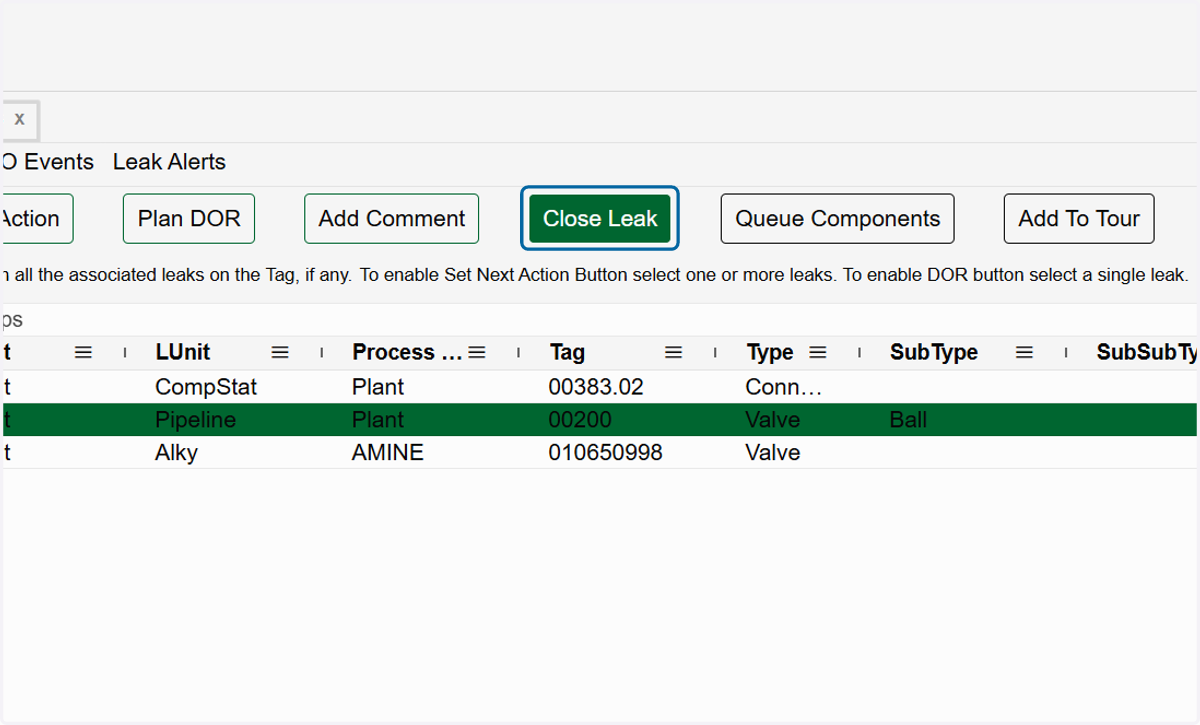Close the tab with the x button

19,119
